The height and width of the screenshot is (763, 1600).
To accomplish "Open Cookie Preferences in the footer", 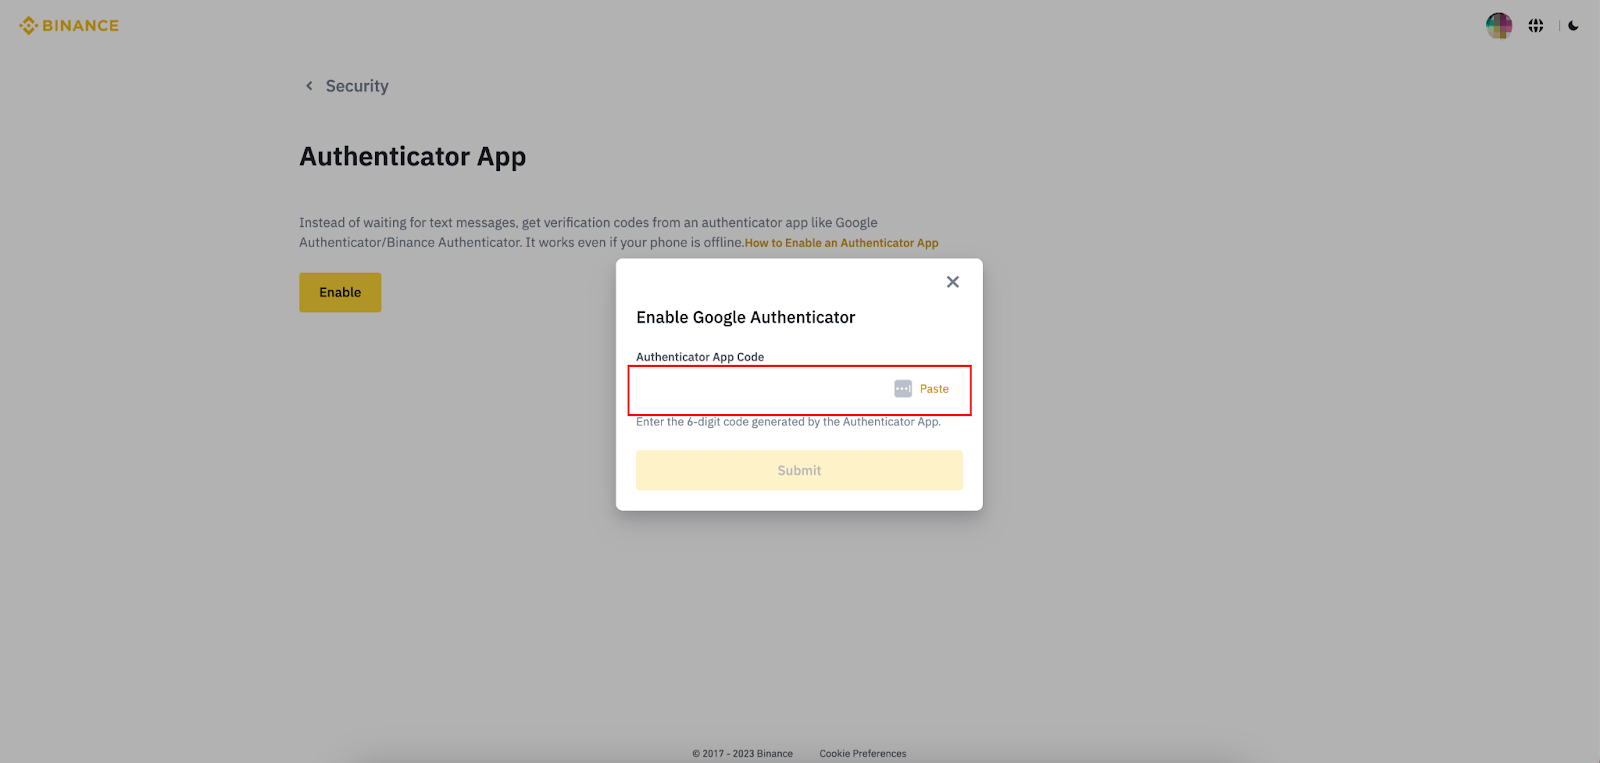I will (862, 754).
